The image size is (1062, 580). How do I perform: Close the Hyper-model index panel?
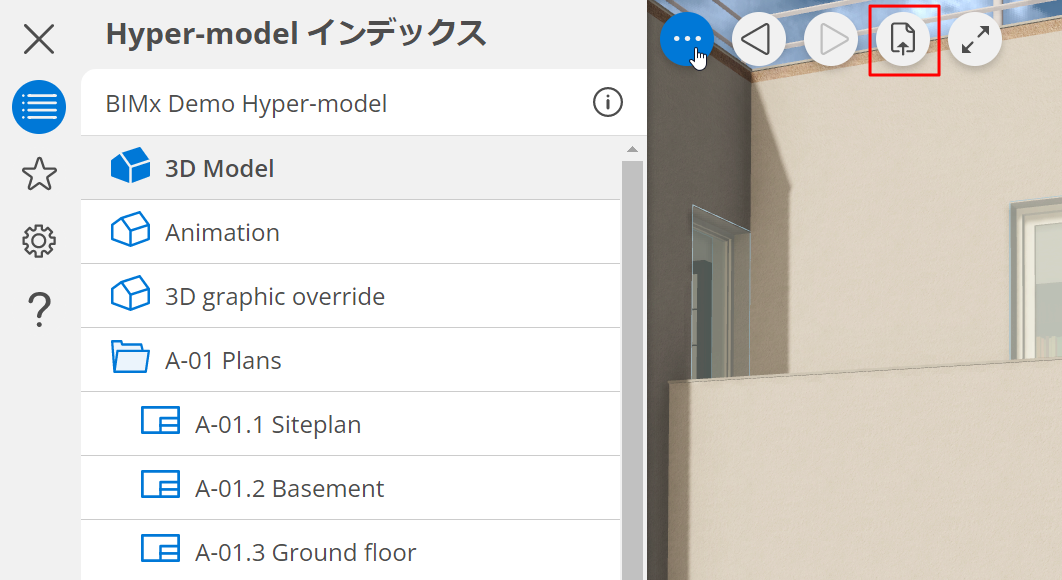[39, 39]
